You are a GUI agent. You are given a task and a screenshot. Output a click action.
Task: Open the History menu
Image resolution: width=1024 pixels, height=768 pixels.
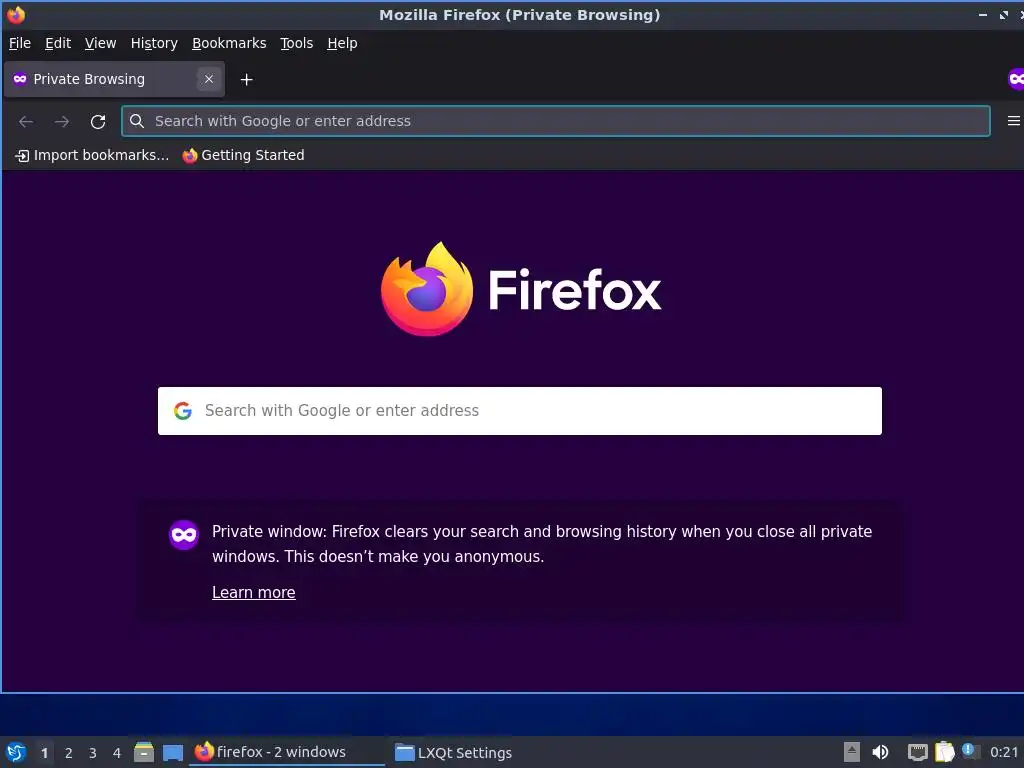tap(154, 43)
